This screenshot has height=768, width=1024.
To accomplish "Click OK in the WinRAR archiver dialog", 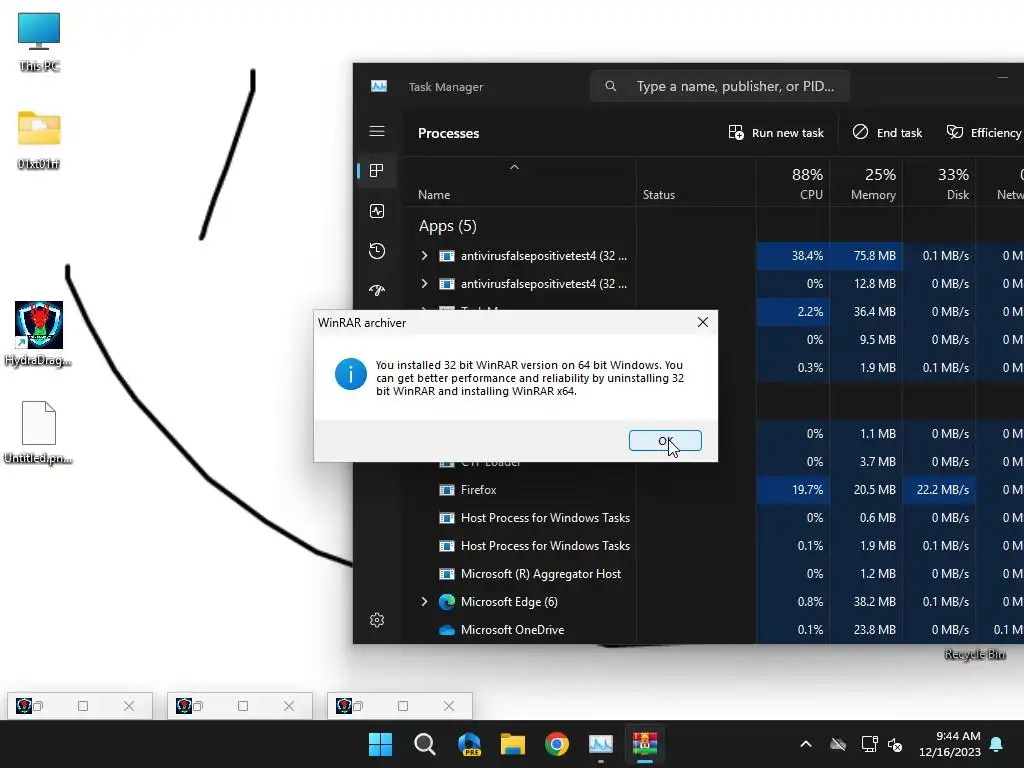I will pos(665,441).
